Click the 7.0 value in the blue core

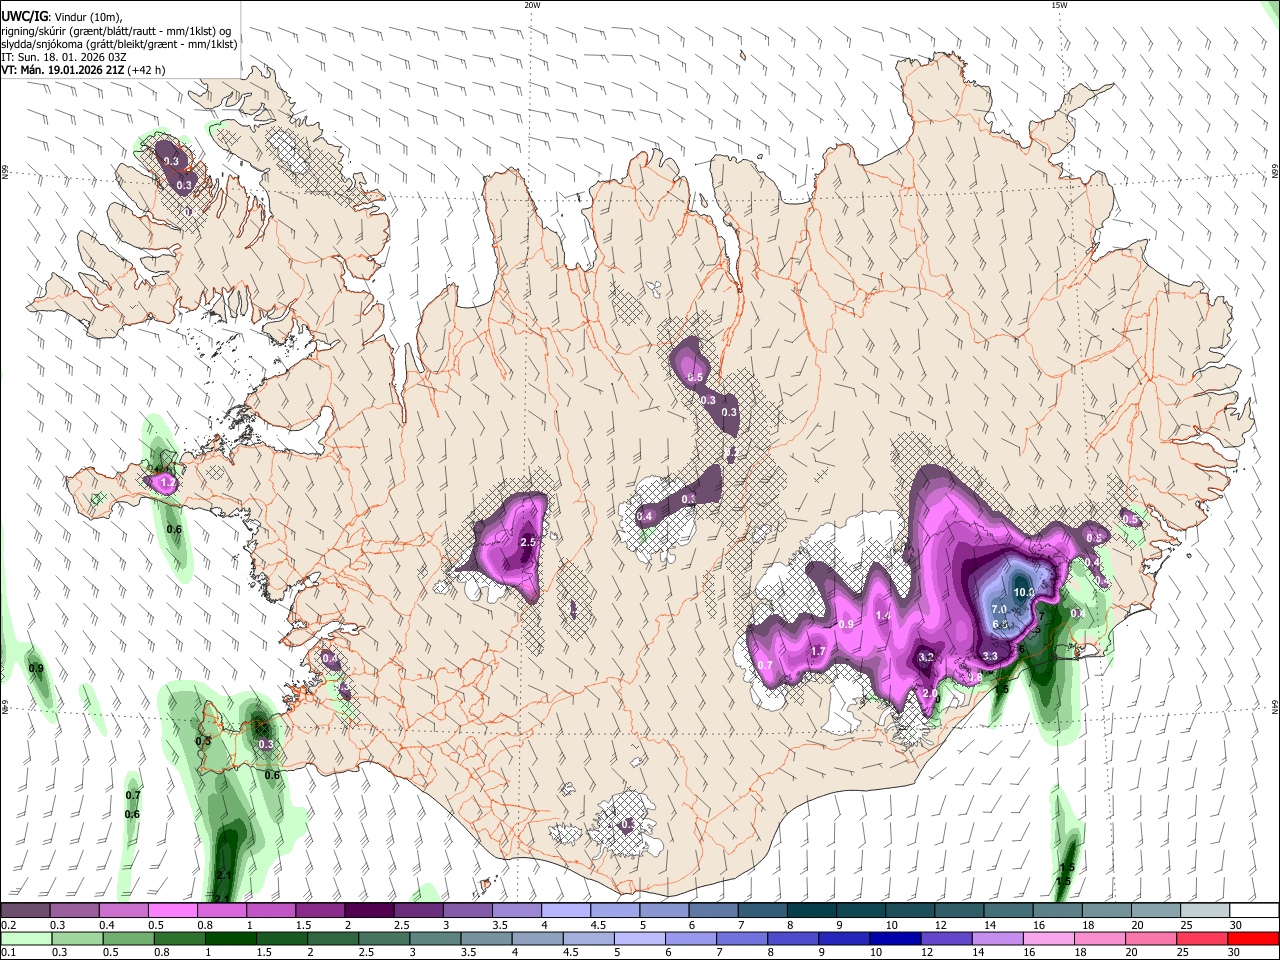tap(998, 609)
